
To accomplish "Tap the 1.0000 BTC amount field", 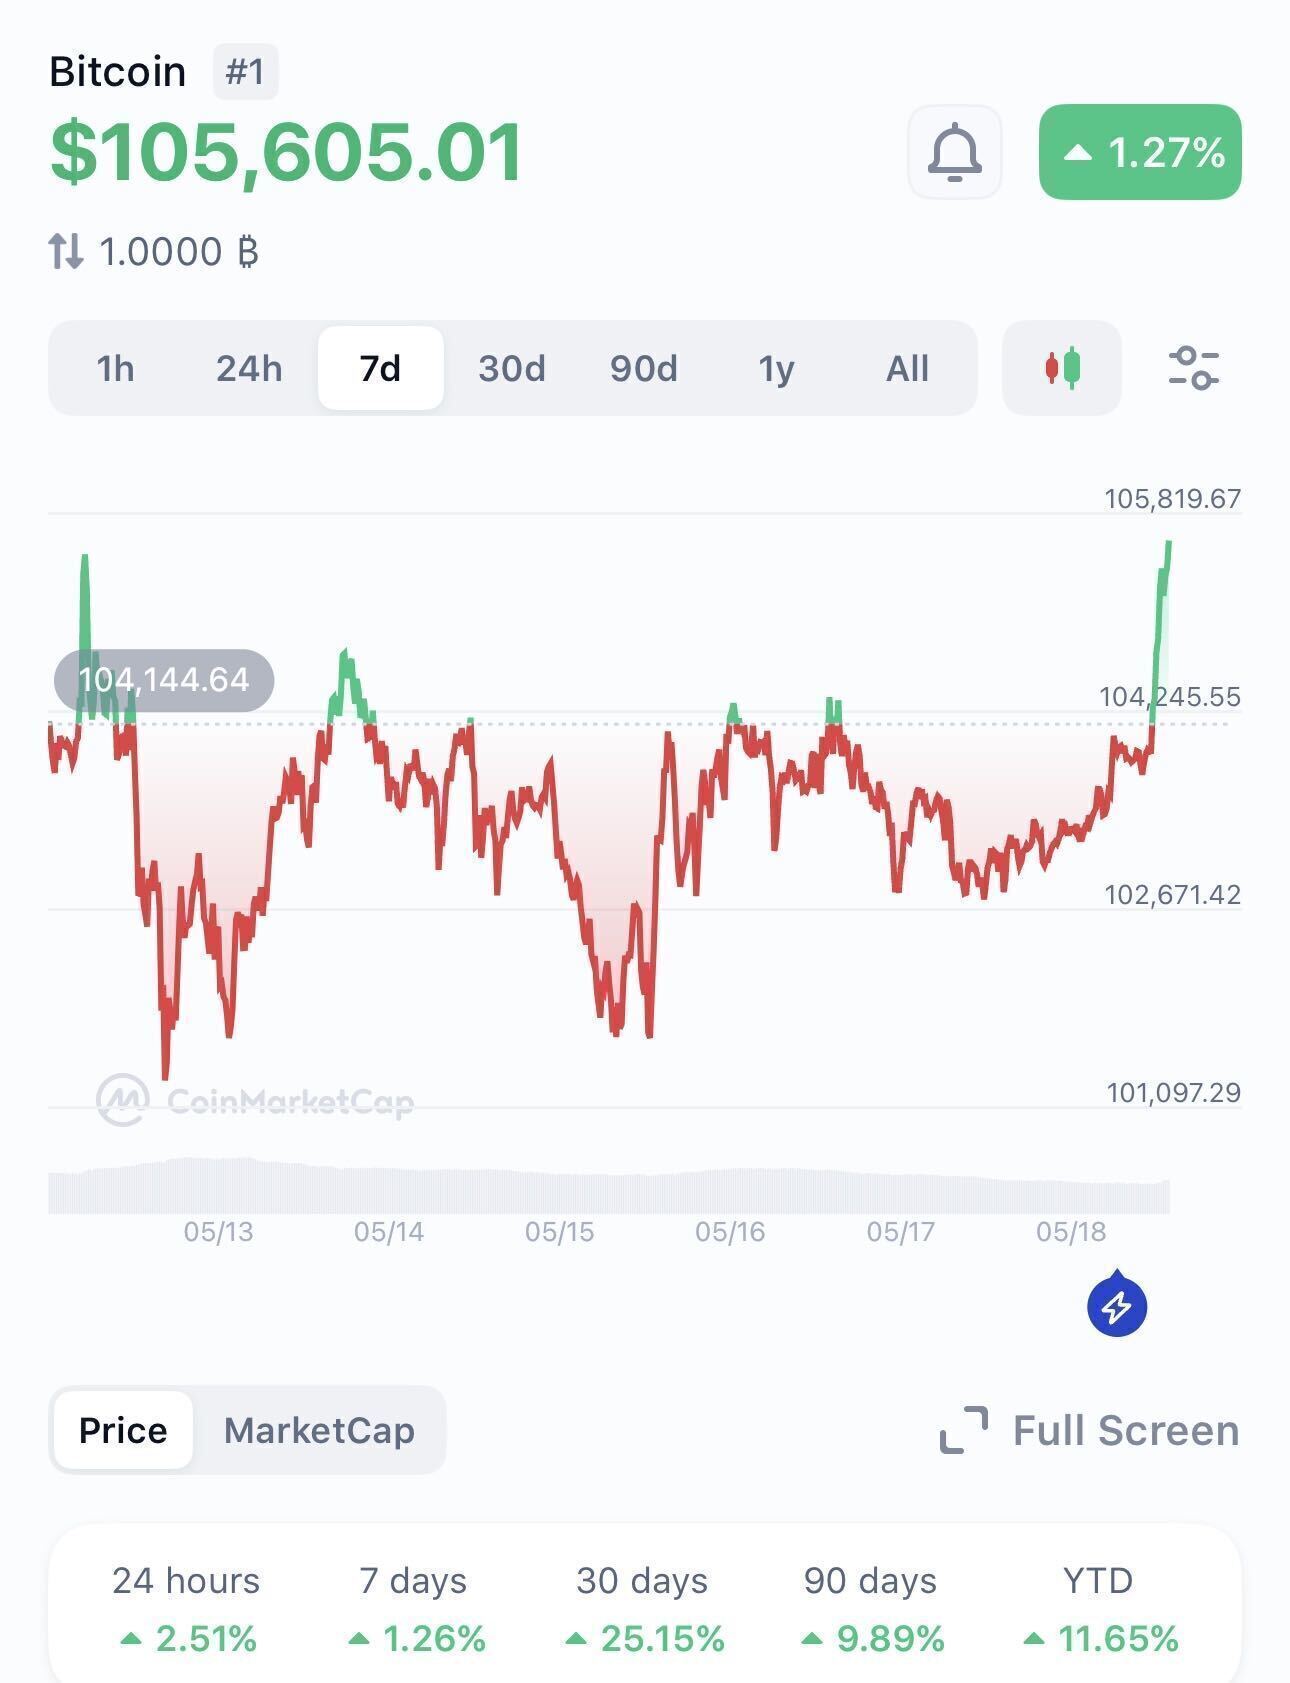I will tap(179, 251).
